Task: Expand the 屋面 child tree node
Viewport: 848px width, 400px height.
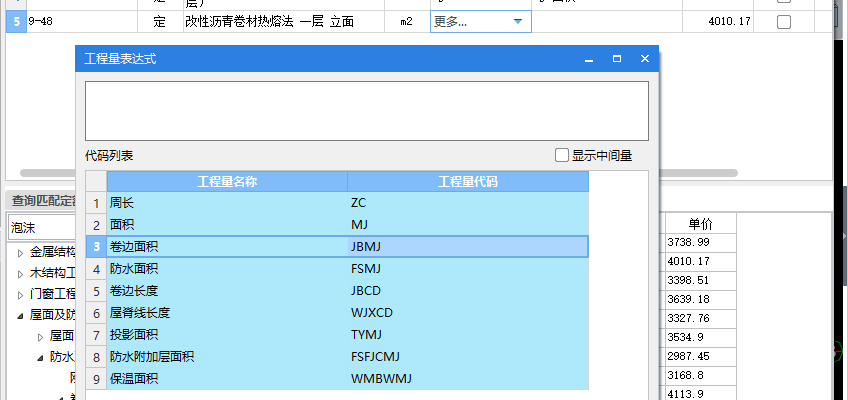Action: [x=41, y=337]
